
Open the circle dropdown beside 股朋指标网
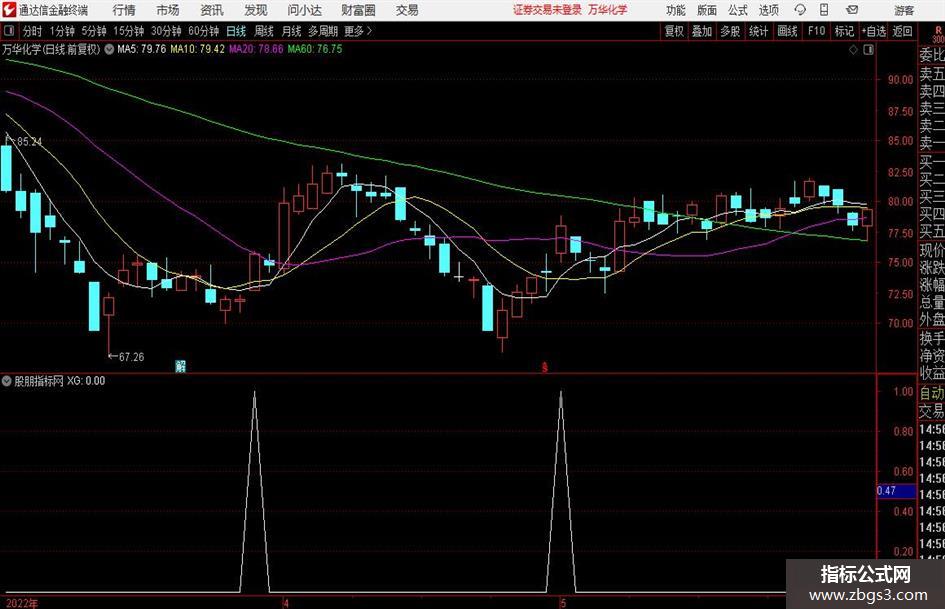[x=7, y=381]
